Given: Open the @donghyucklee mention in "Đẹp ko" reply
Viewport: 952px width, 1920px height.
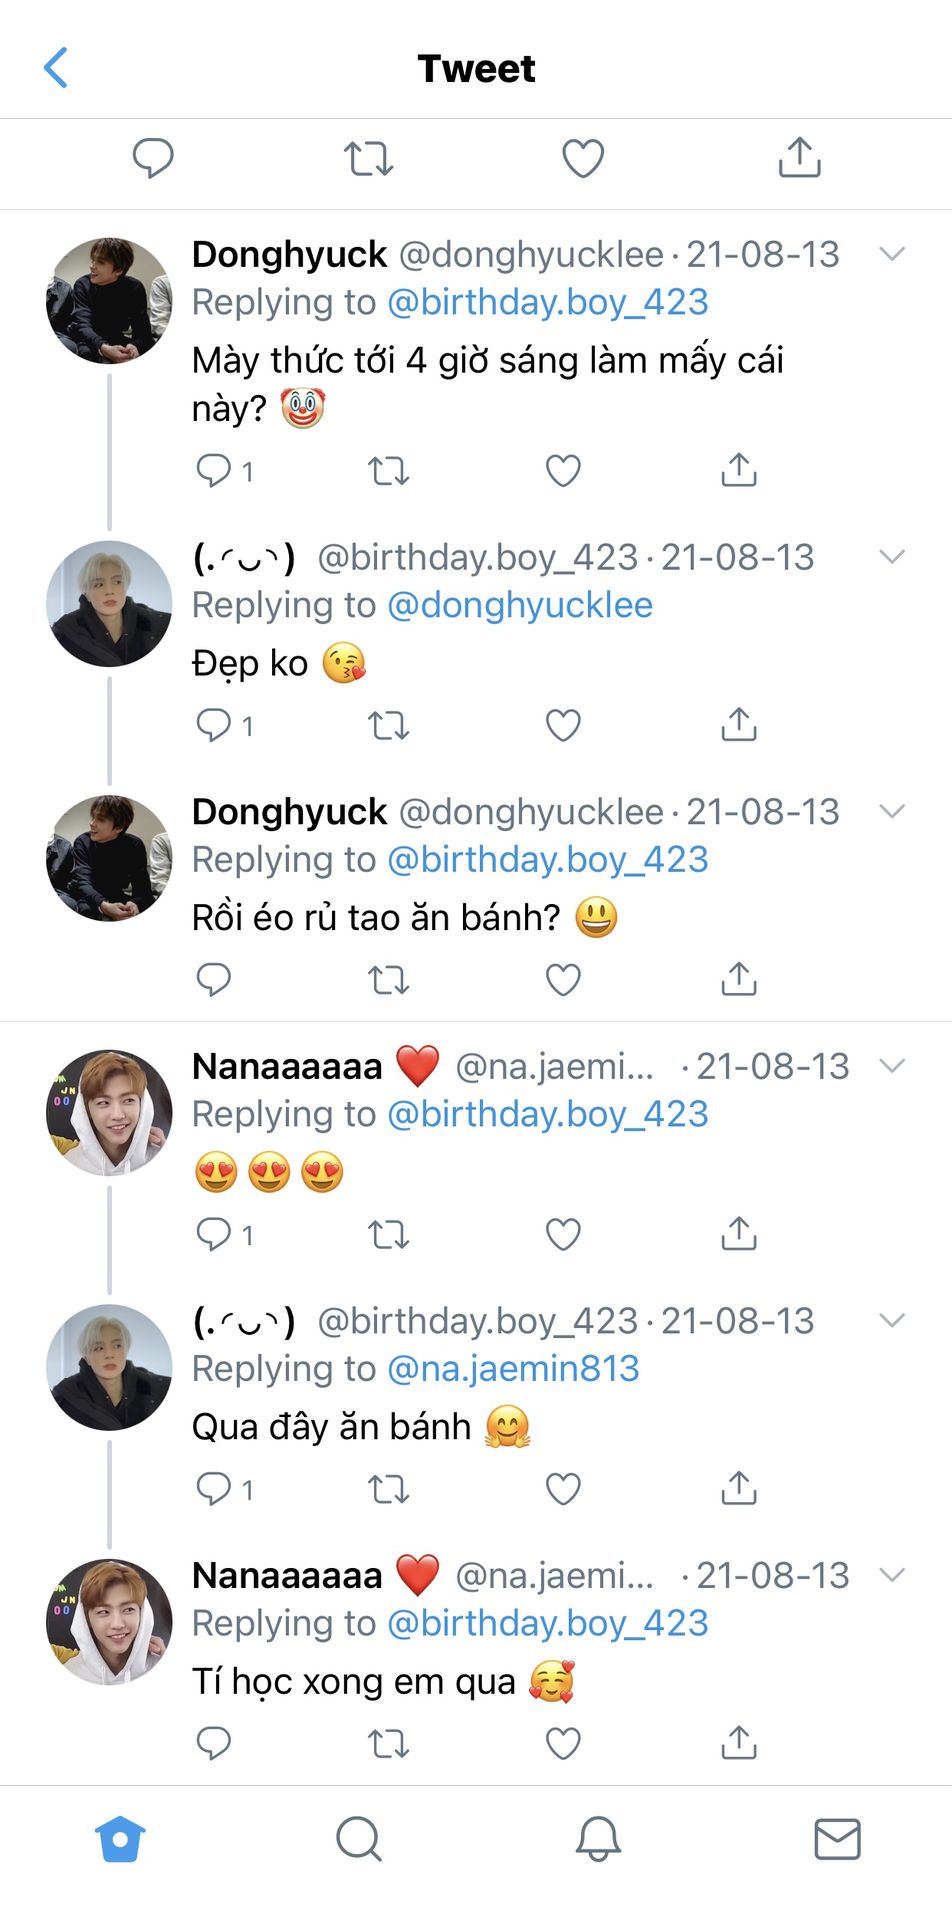Looking at the screenshot, I should point(520,605).
